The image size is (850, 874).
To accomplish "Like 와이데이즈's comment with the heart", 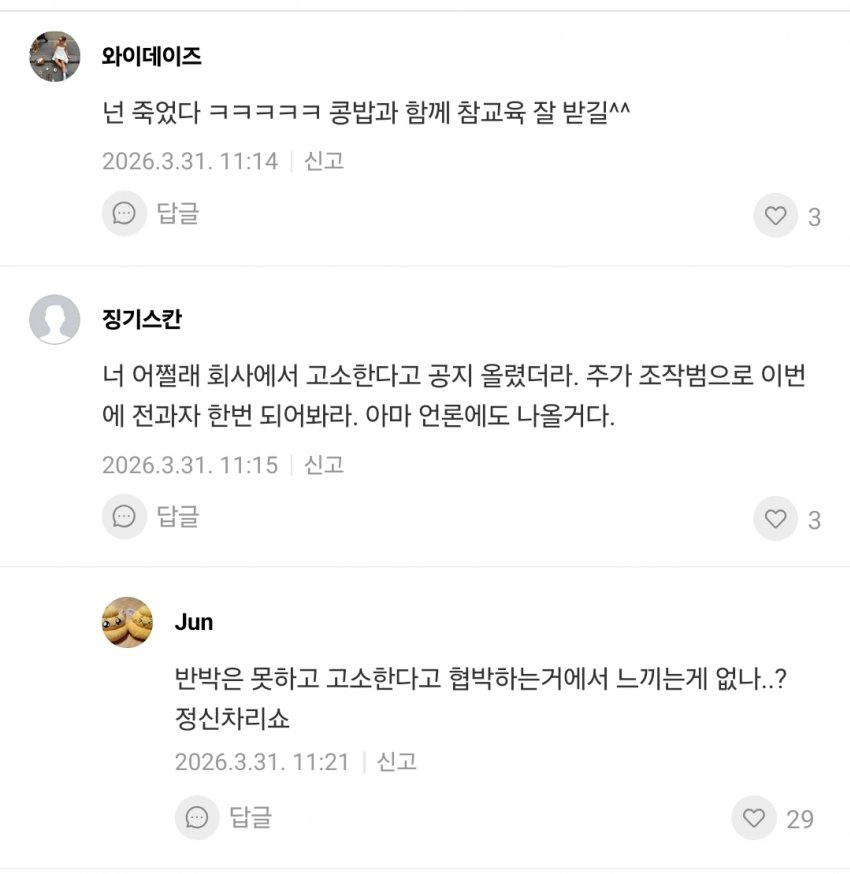I will pyautogui.click(x=775, y=215).
